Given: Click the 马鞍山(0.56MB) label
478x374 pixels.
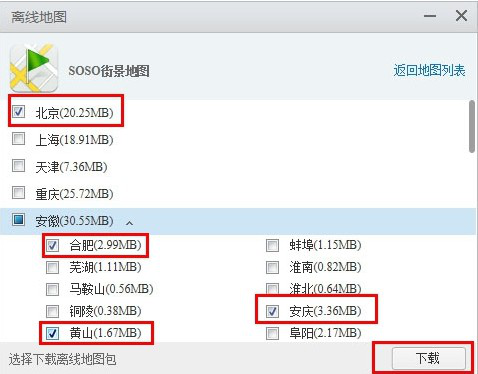Looking at the screenshot, I should tap(111, 289).
